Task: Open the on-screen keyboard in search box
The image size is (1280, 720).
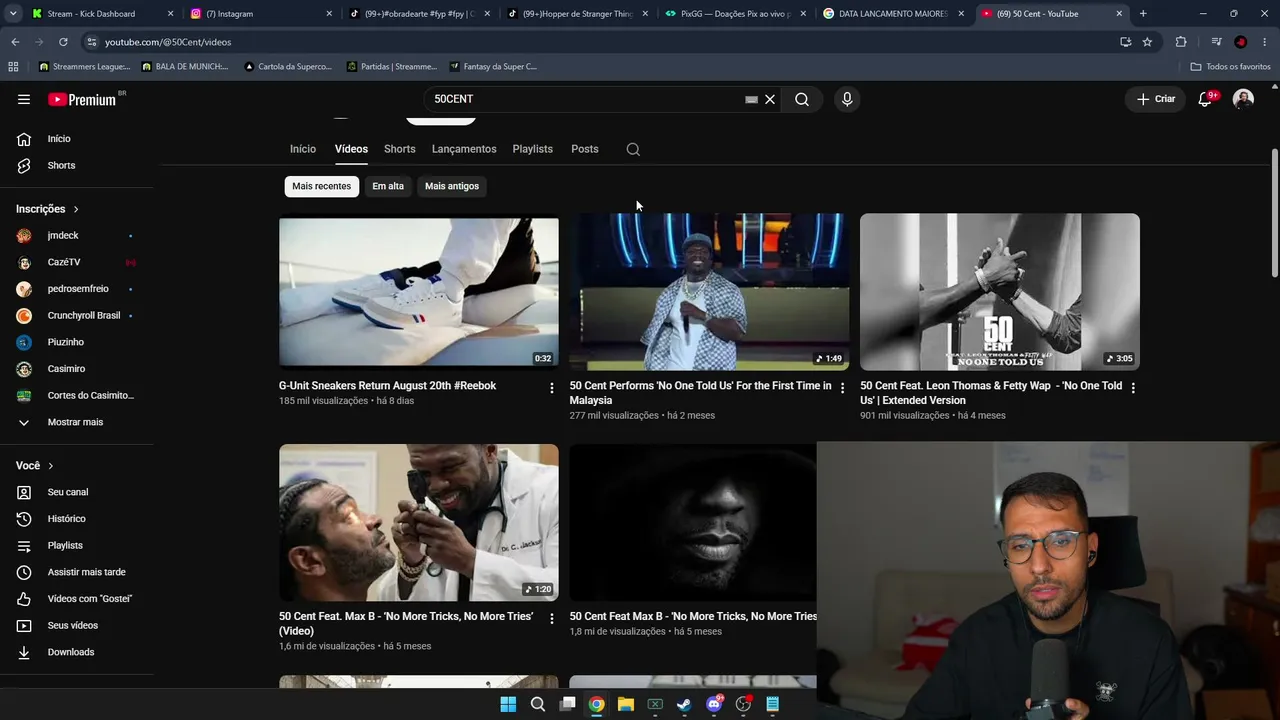Action: 751,99
